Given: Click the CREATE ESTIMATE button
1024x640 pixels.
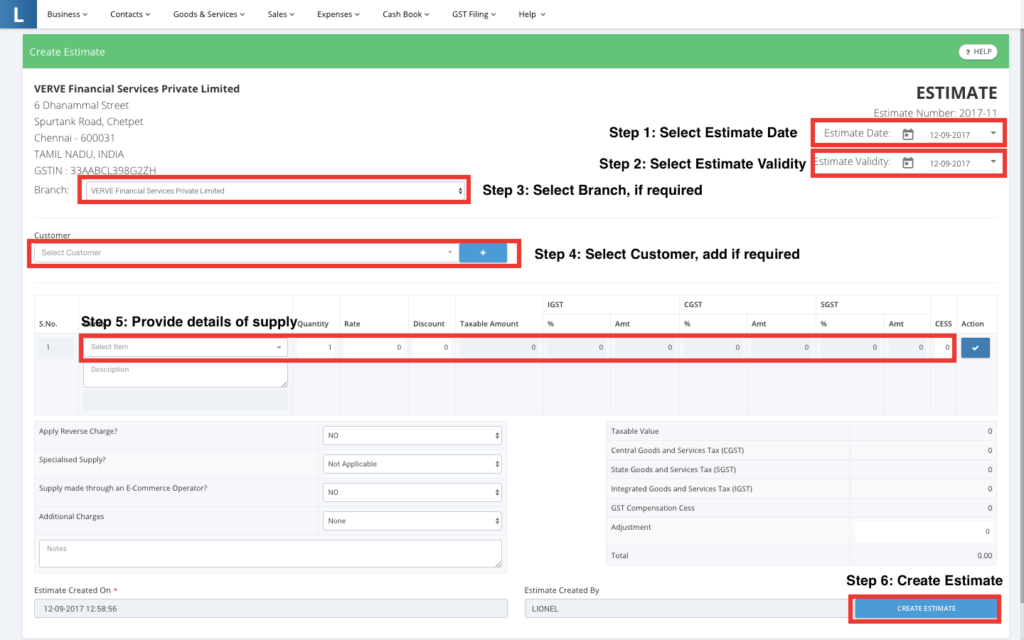Looking at the screenshot, I should [924, 608].
